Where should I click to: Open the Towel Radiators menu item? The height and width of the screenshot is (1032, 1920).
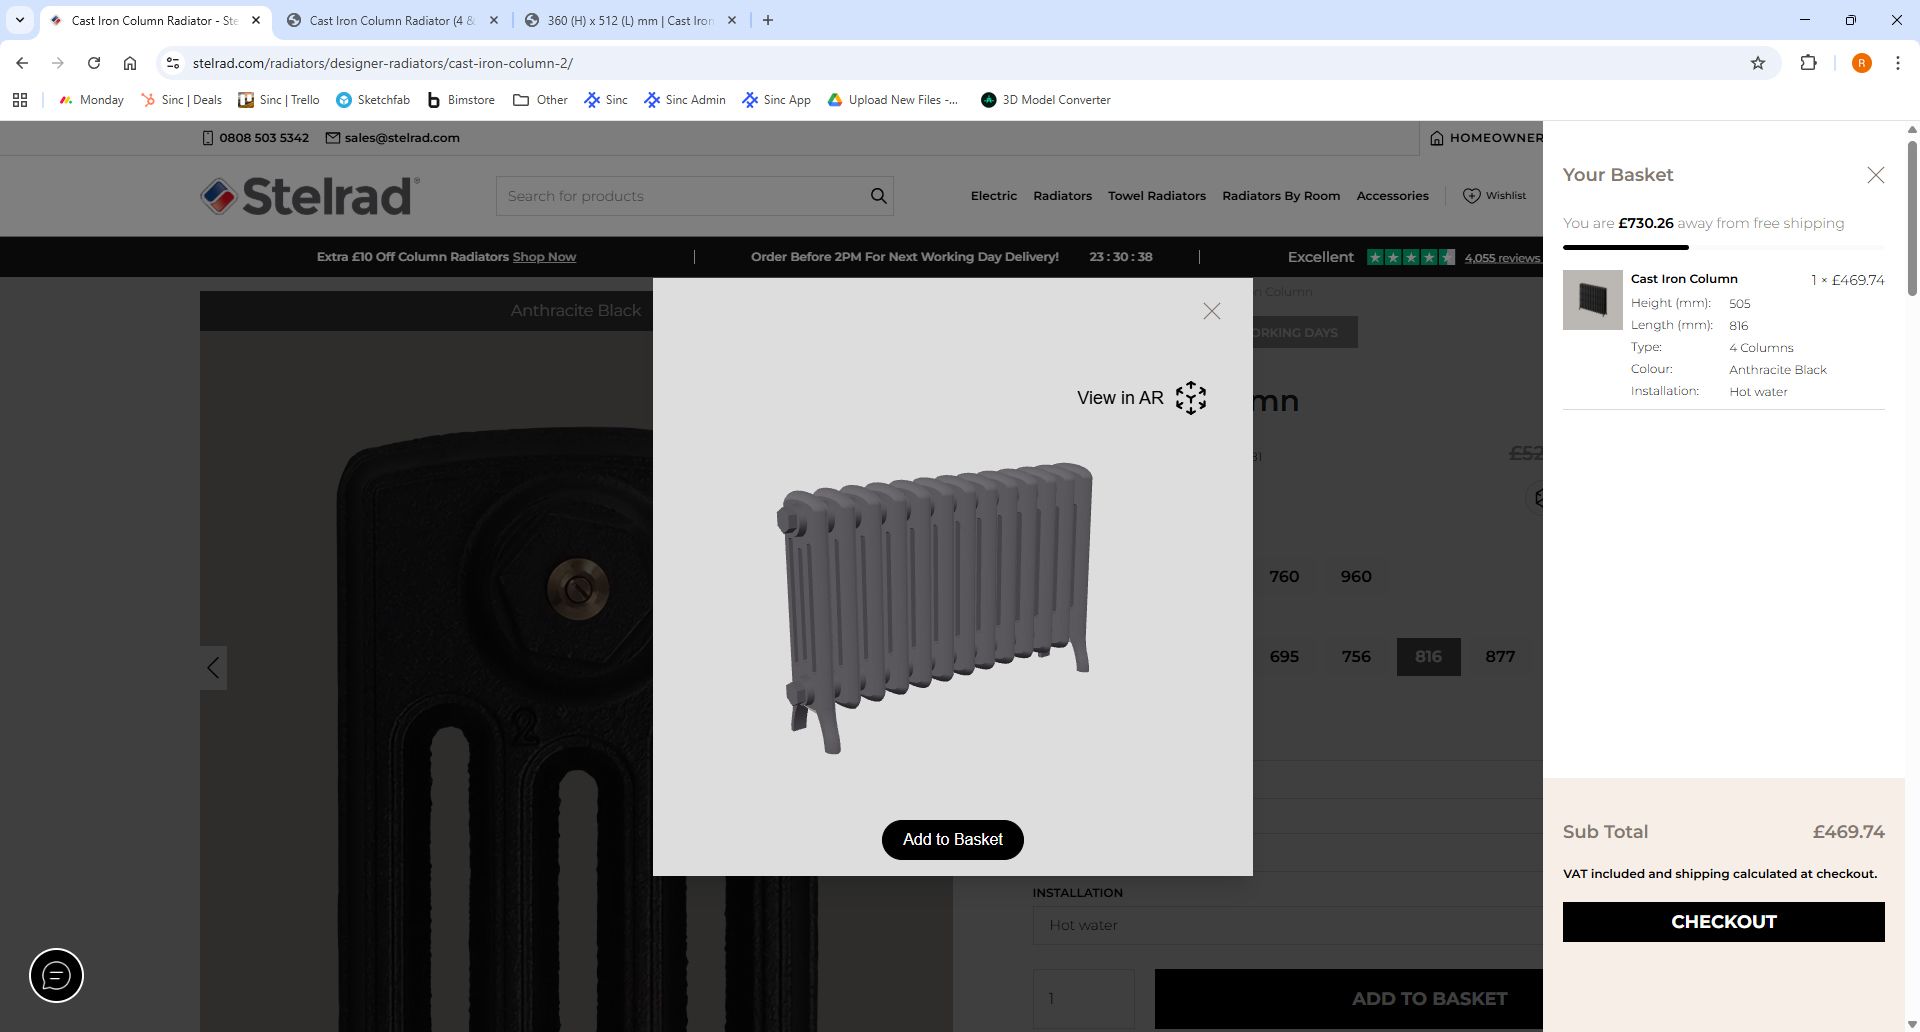pyautogui.click(x=1156, y=196)
